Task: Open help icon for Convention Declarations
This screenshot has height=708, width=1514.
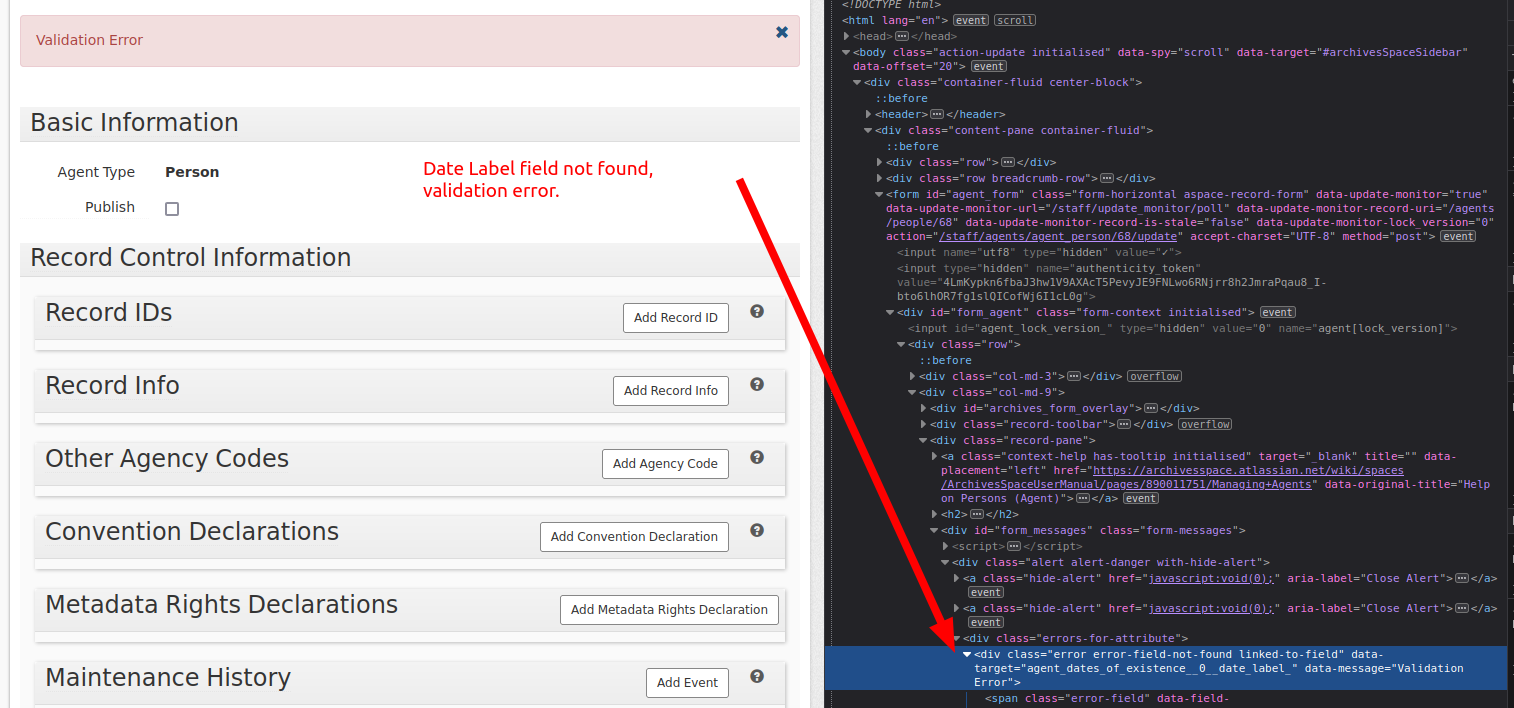Action: pyautogui.click(x=757, y=530)
